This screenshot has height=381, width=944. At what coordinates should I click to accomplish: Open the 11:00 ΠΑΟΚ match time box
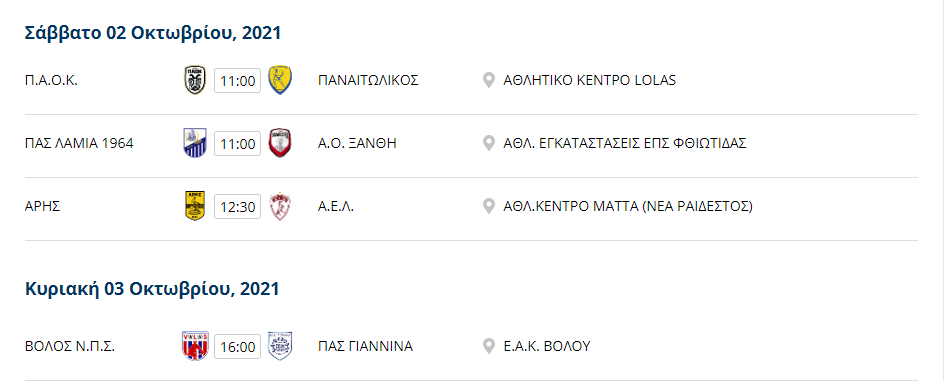[238, 81]
